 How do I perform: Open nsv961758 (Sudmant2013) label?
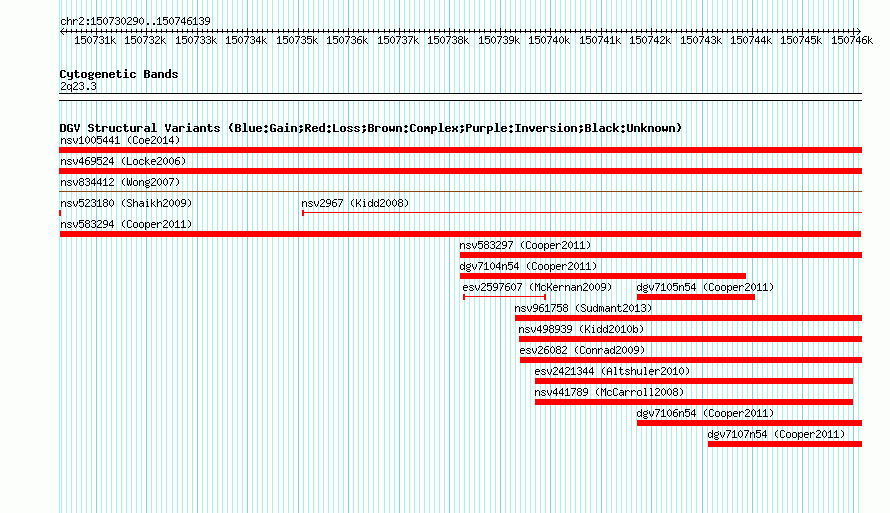point(583,308)
